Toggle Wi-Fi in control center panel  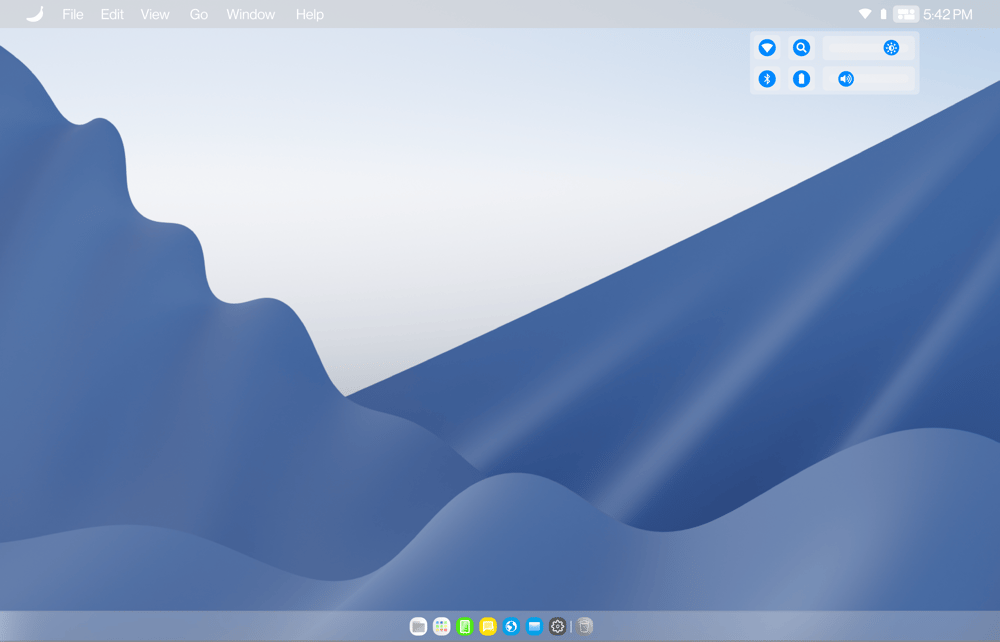coord(767,48)
